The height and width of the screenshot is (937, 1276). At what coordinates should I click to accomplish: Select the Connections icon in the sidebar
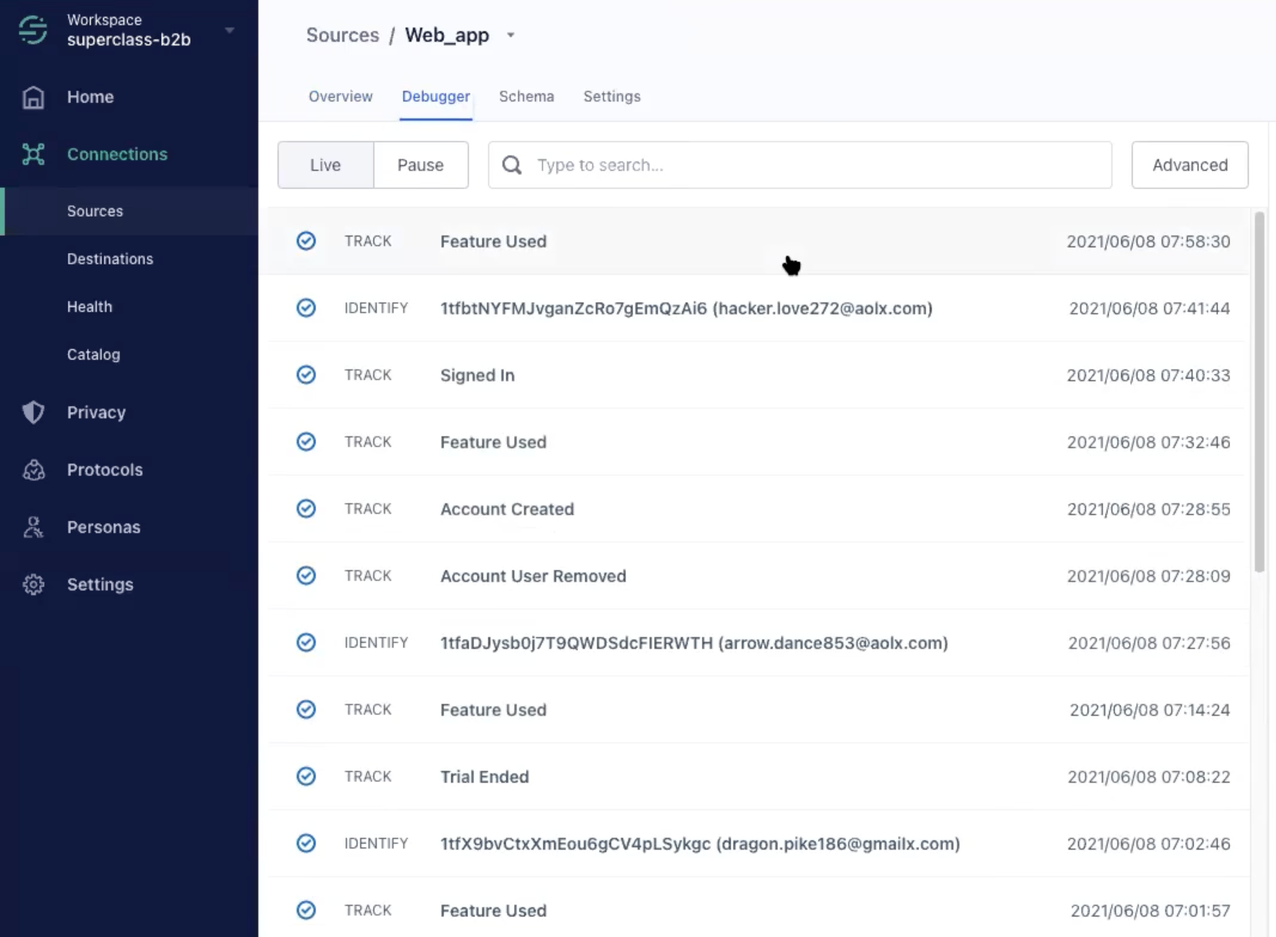click(33, 154)
